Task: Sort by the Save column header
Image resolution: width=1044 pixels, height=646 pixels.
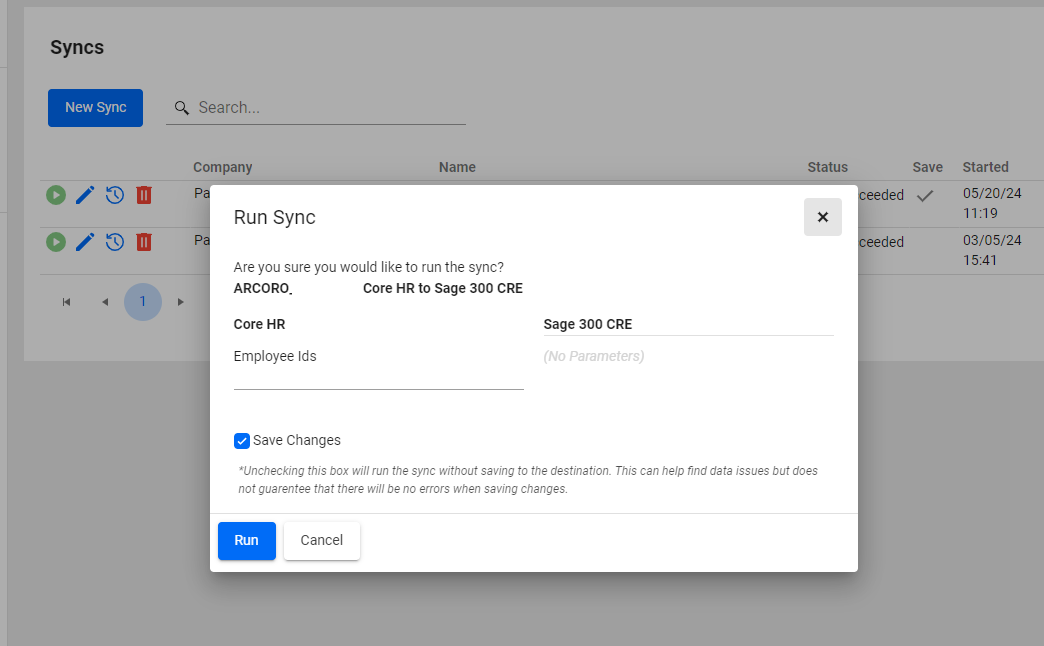Action: [927, 167]
